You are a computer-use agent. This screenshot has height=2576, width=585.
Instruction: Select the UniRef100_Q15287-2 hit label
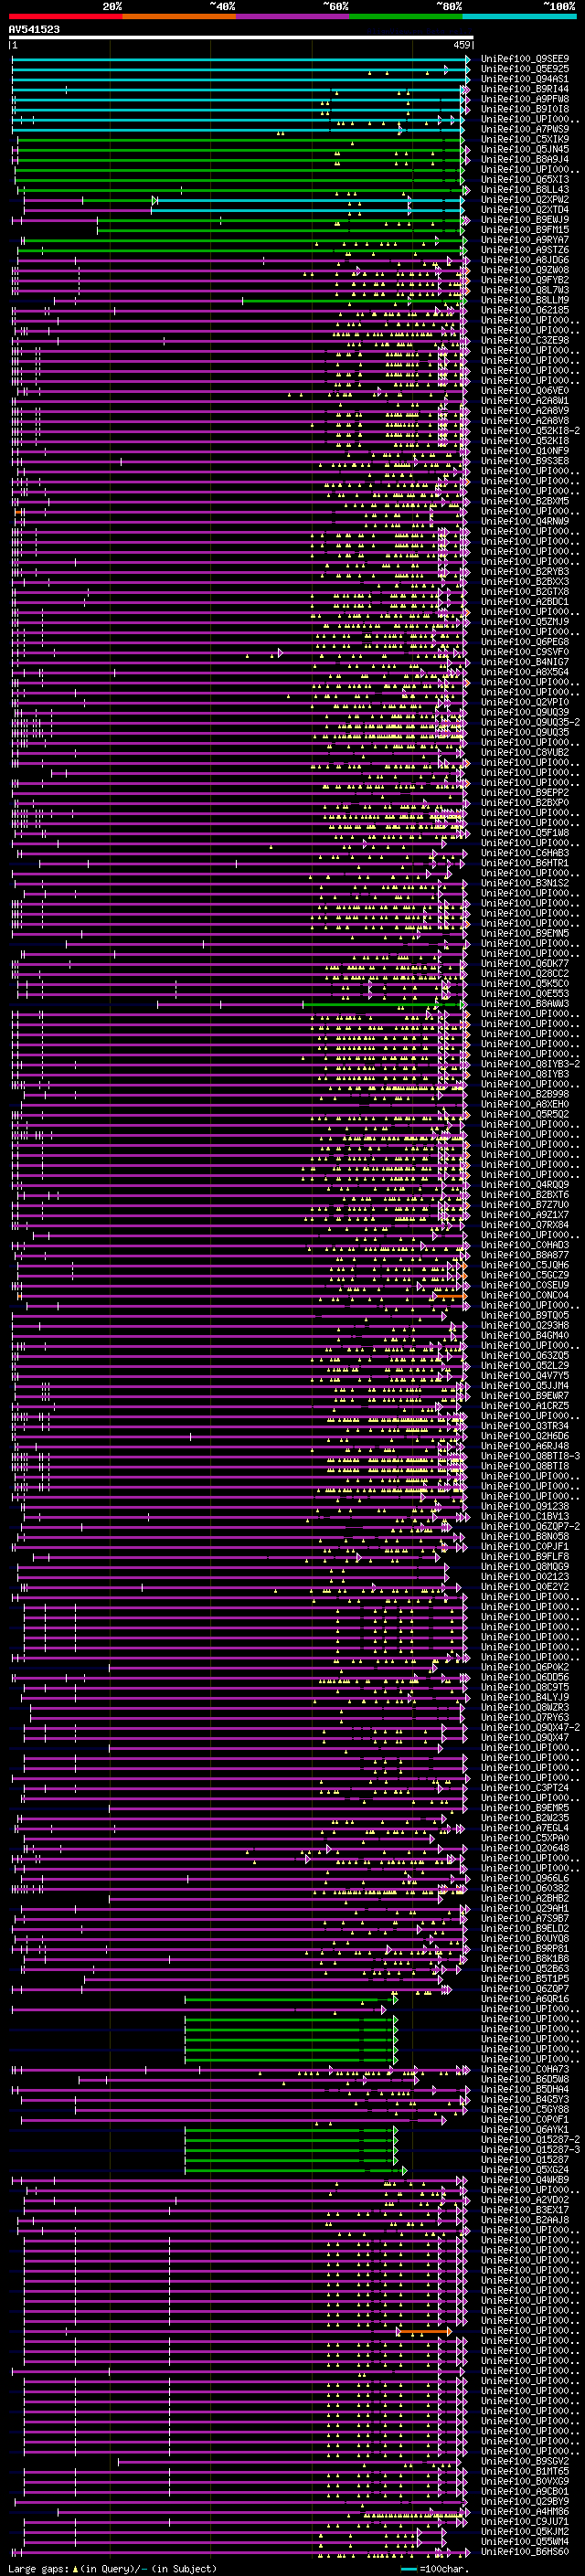(530, 2140)
